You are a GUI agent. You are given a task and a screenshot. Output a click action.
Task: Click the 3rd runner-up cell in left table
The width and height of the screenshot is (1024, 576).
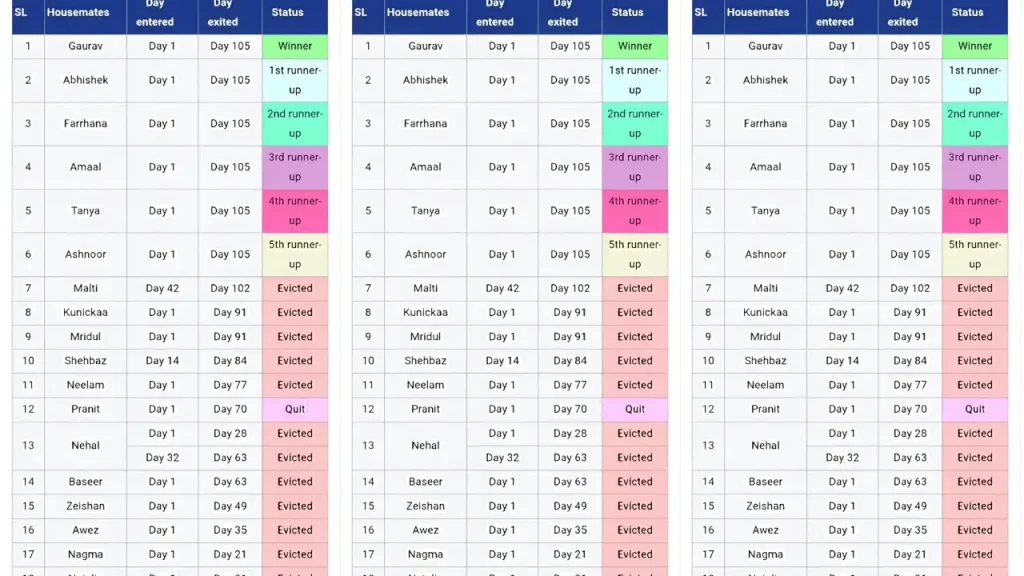(x=295, y=167)
